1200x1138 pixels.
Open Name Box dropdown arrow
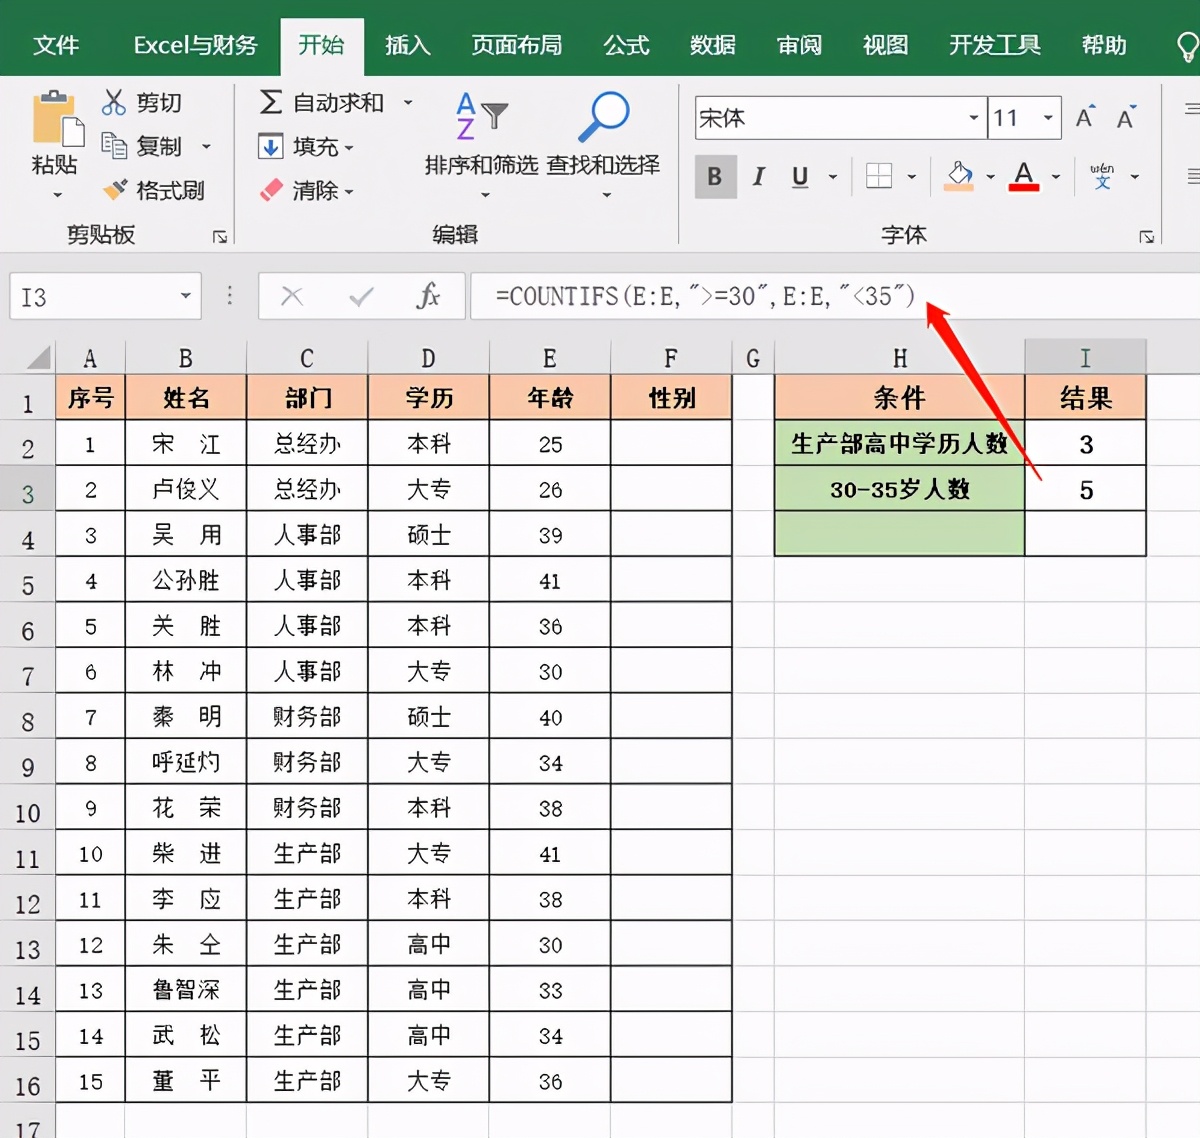tap(185, 296)
